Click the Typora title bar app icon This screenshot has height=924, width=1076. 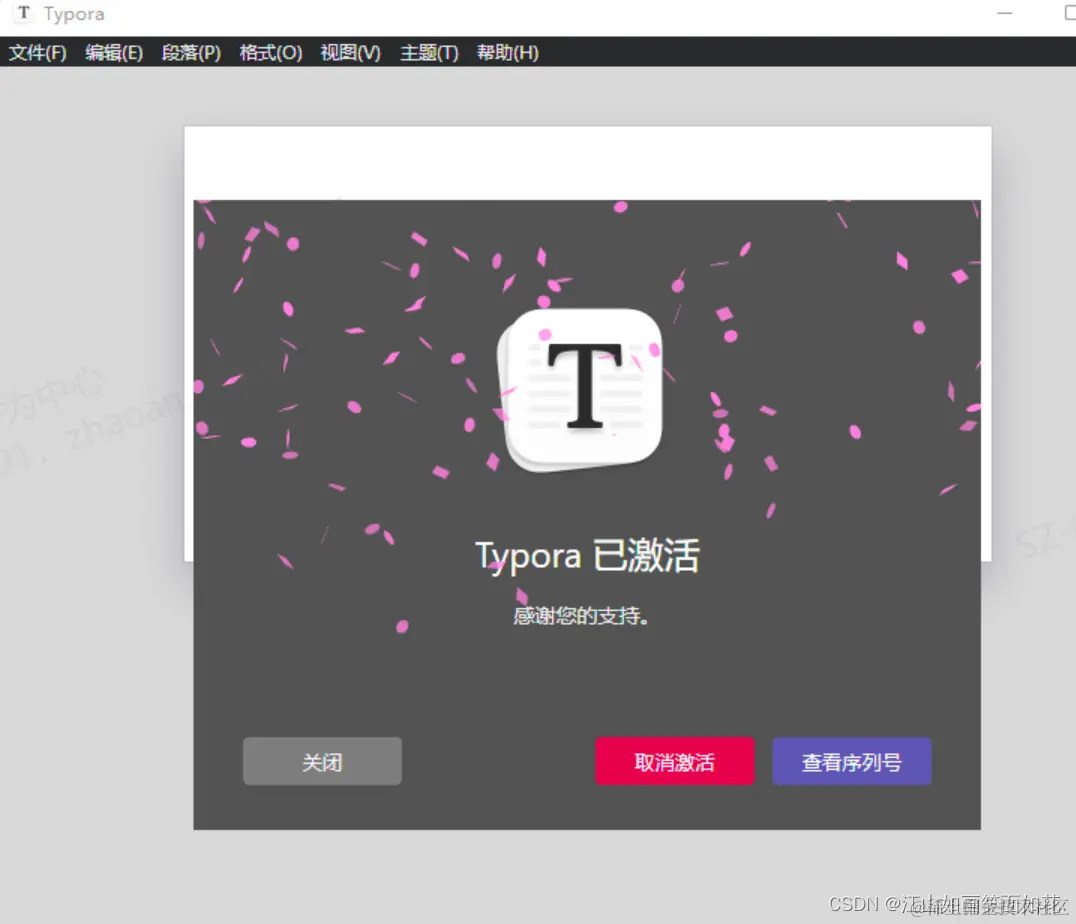coord(24,13)
